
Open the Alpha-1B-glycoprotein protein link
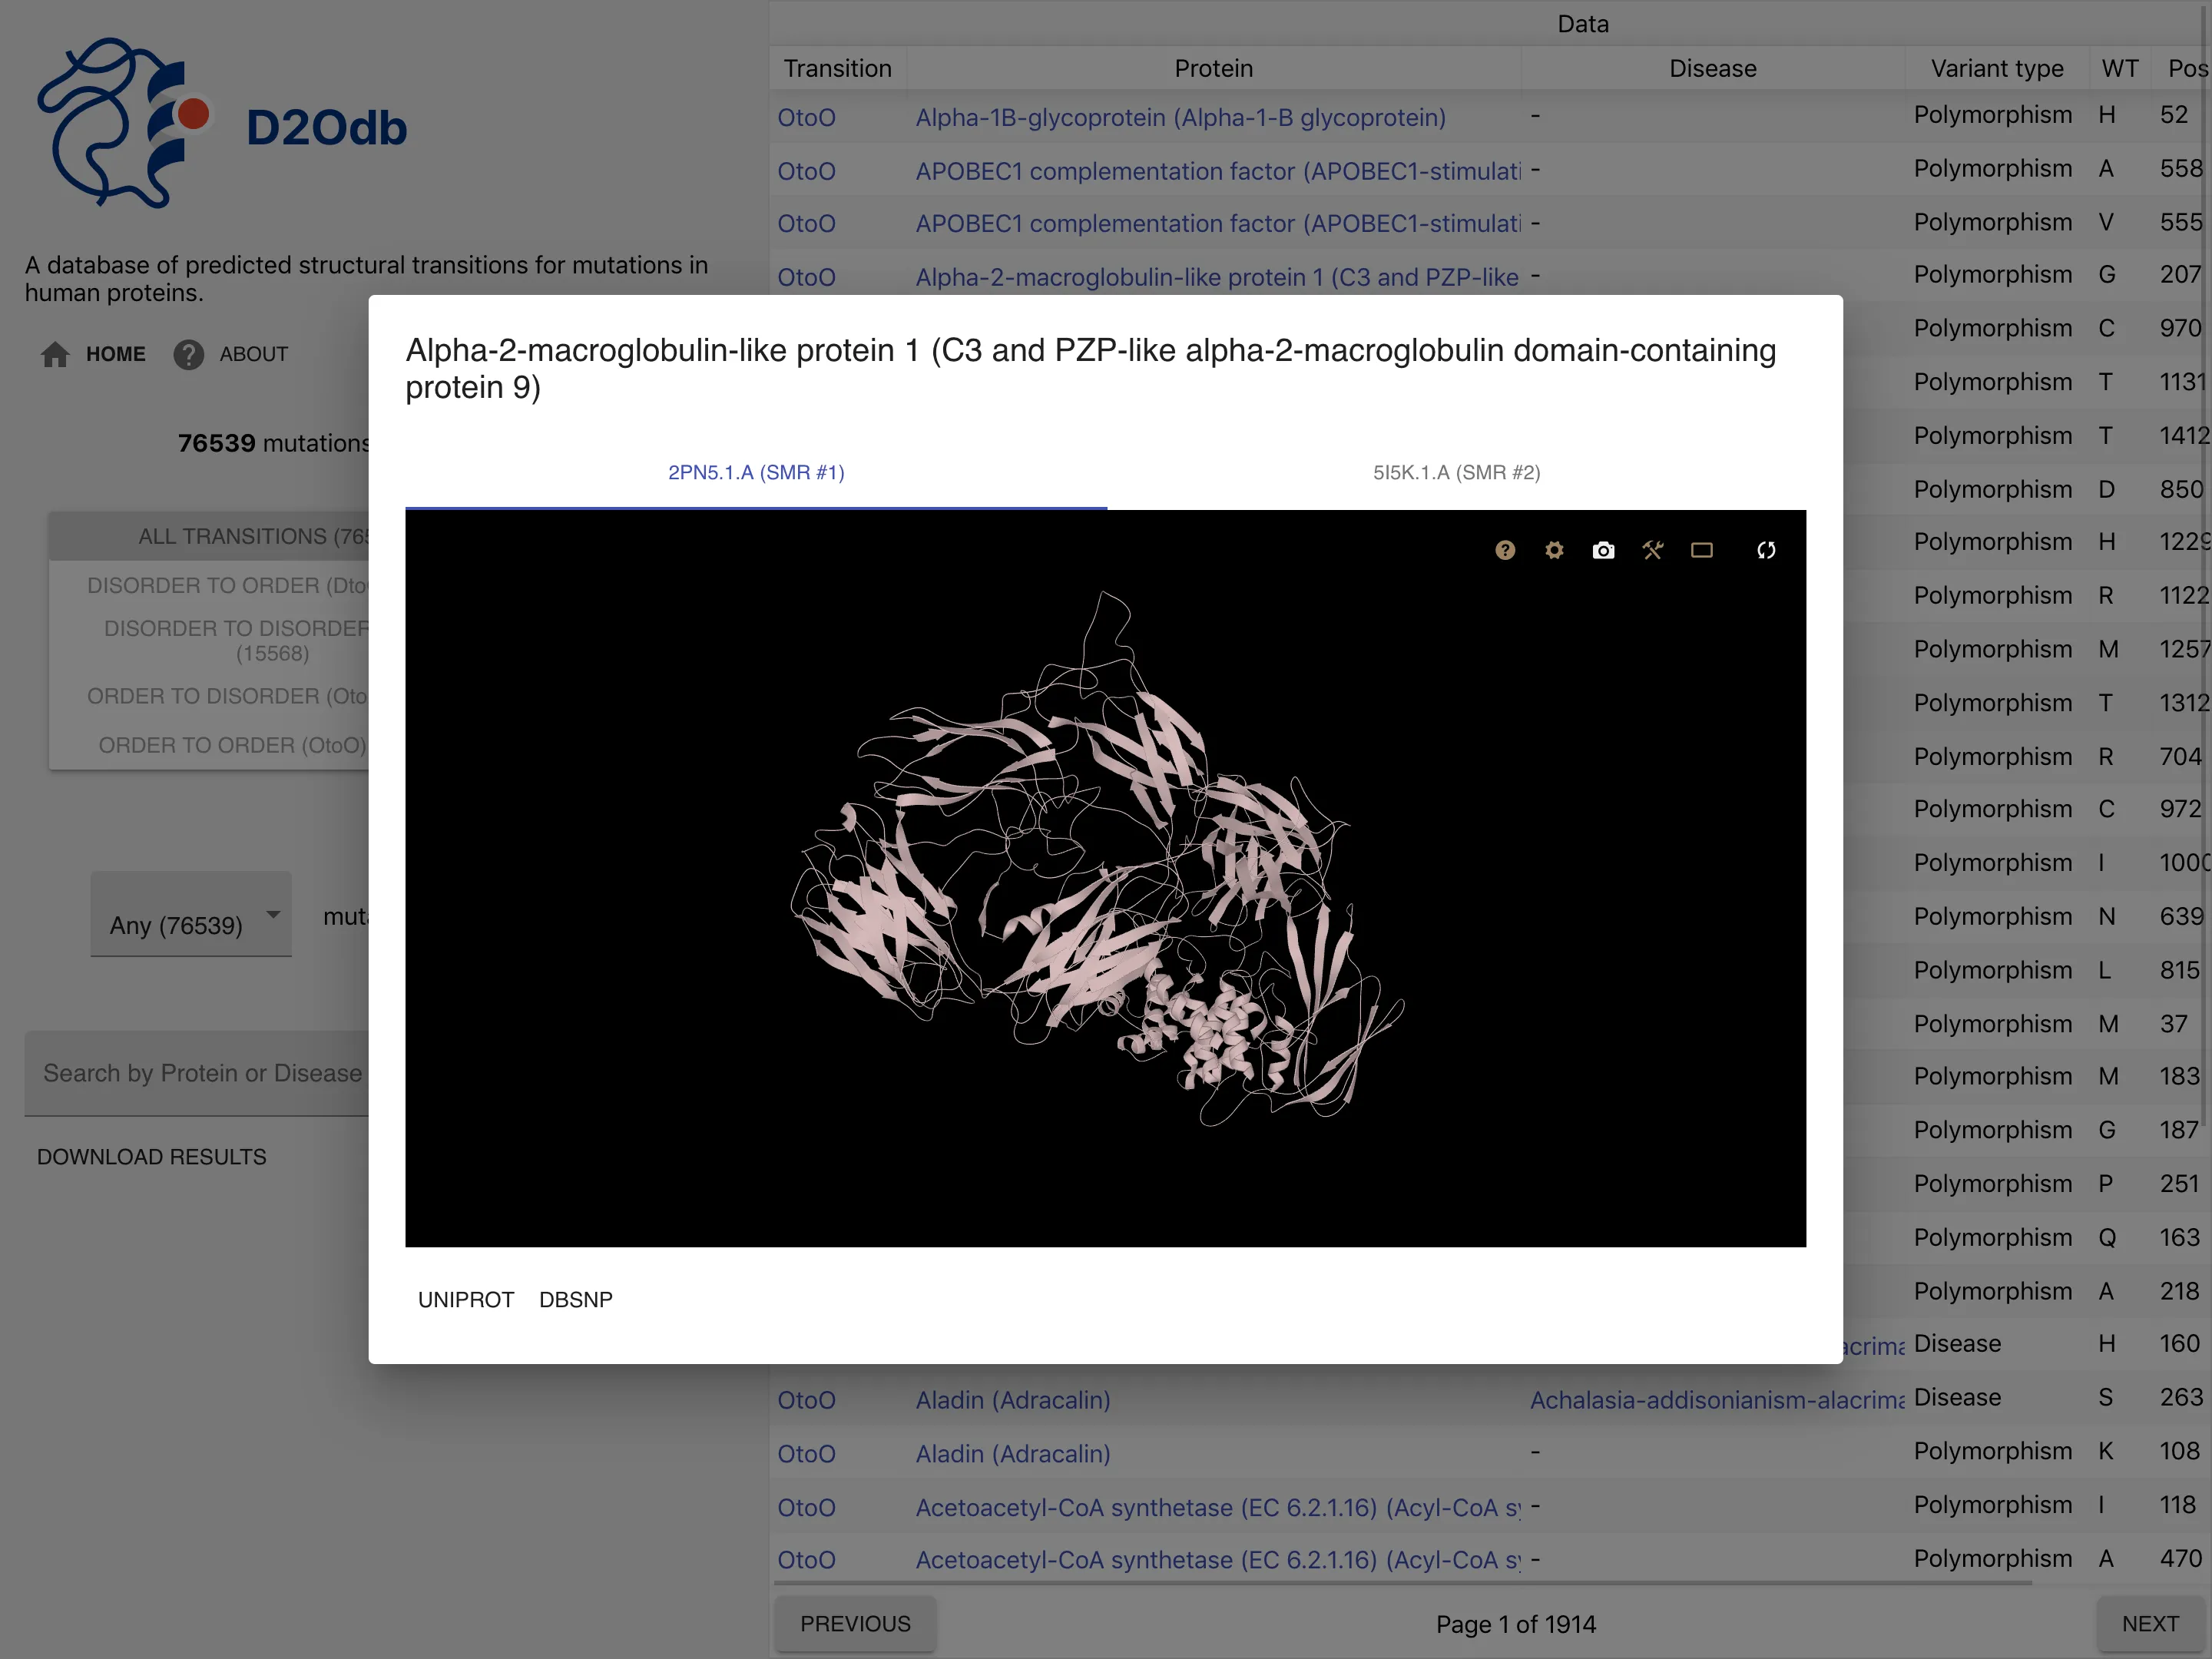coord(1180,118)
